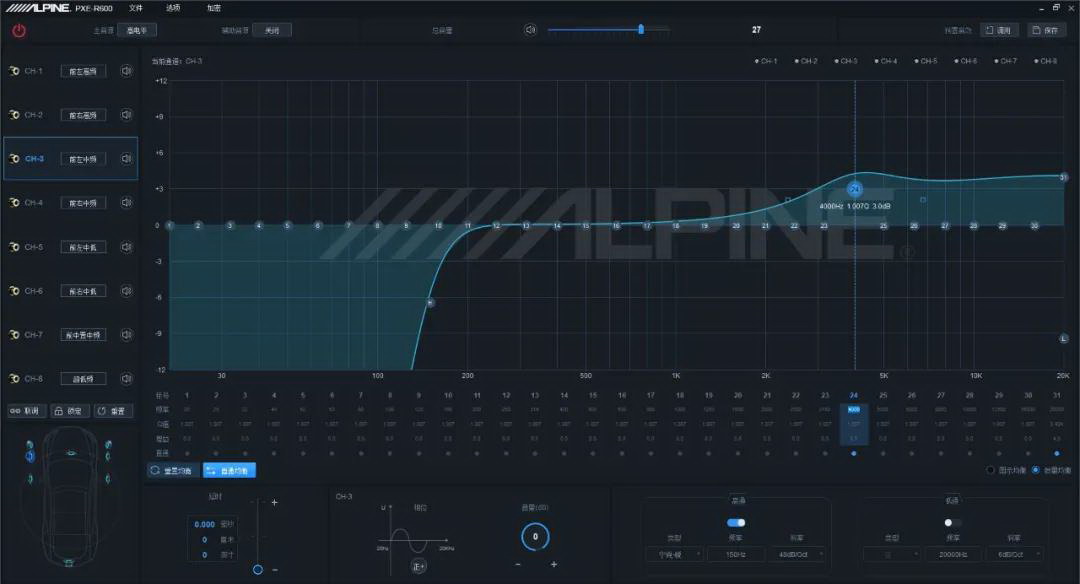Mute channel CH-7
The width and height of the screenshot is (1080, 584).
click(126, 335)
